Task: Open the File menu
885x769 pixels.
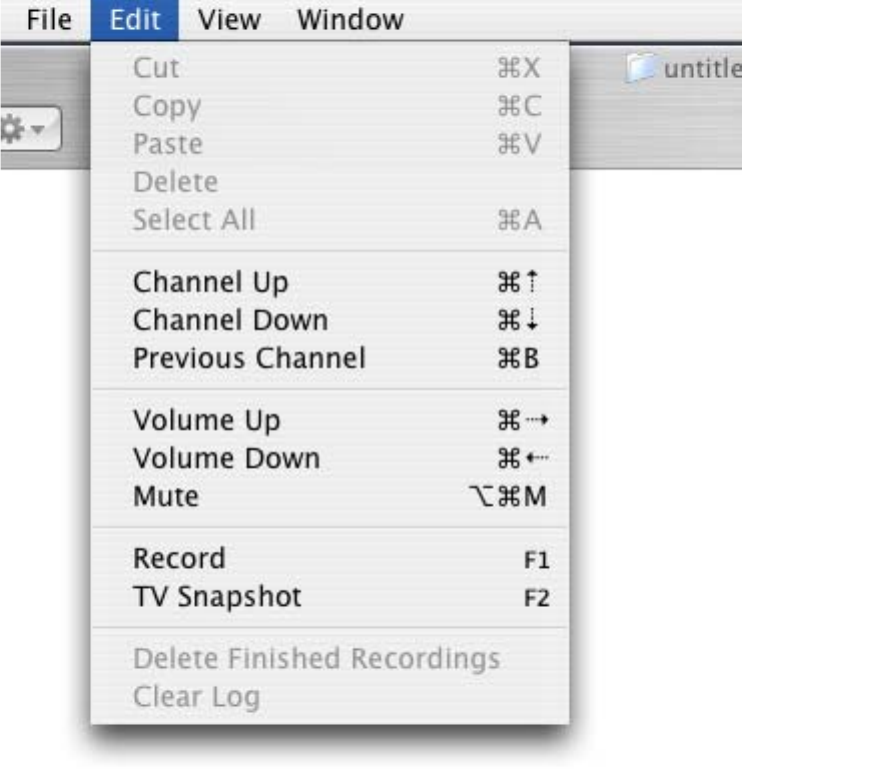Action: [x=50, y=19]
